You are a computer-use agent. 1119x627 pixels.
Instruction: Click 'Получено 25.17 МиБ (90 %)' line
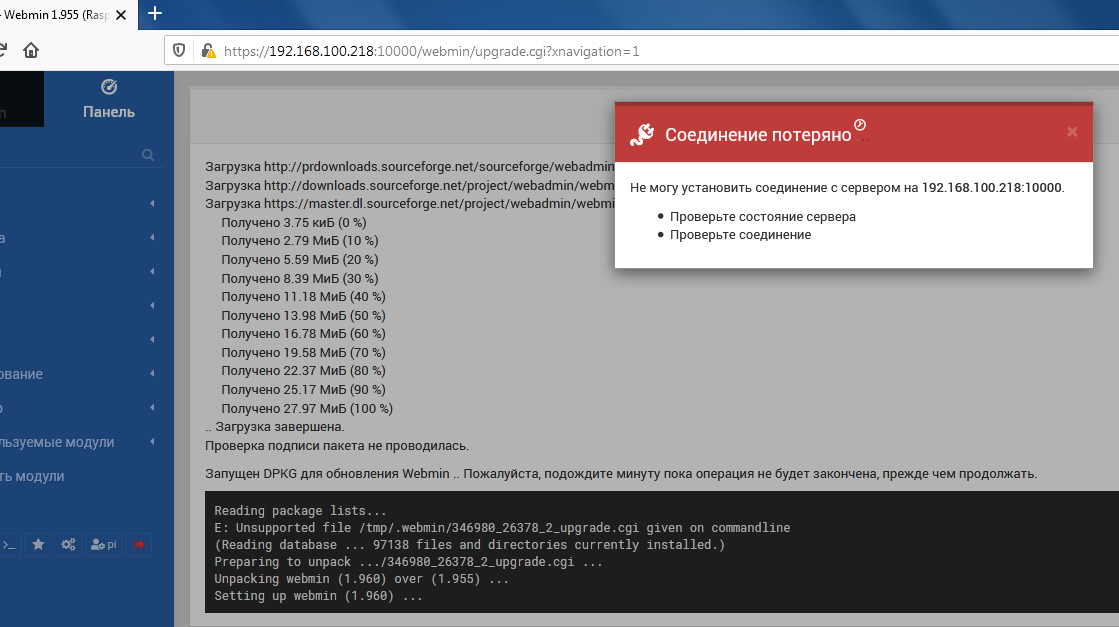303,389
